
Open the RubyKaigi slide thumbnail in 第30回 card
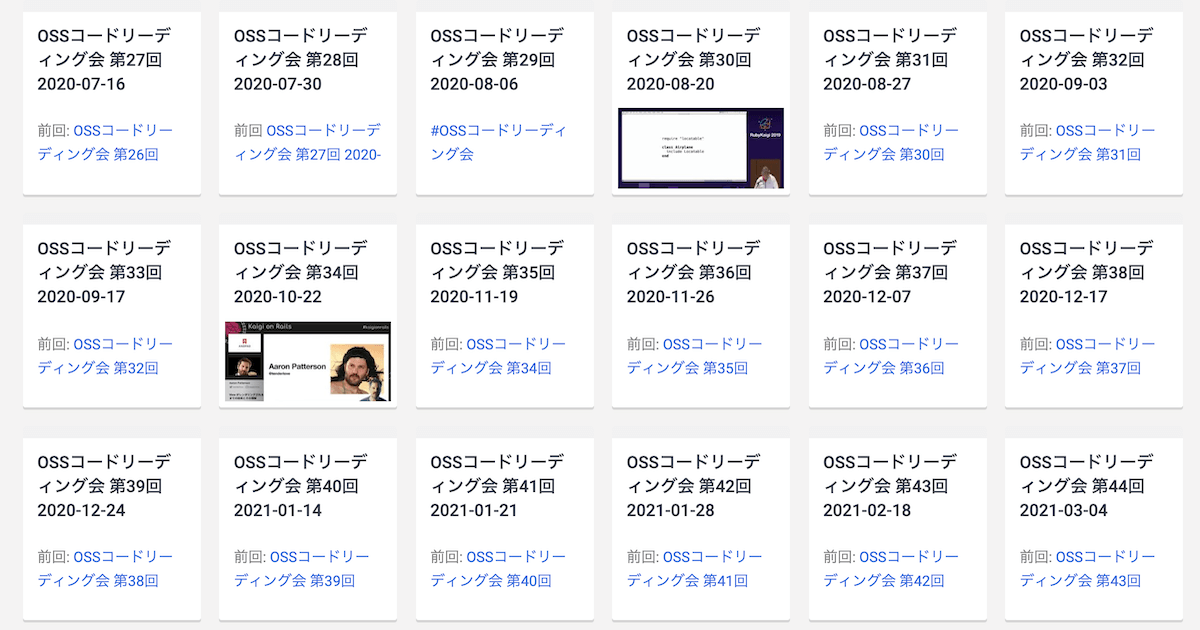click(x=701, y=148)
